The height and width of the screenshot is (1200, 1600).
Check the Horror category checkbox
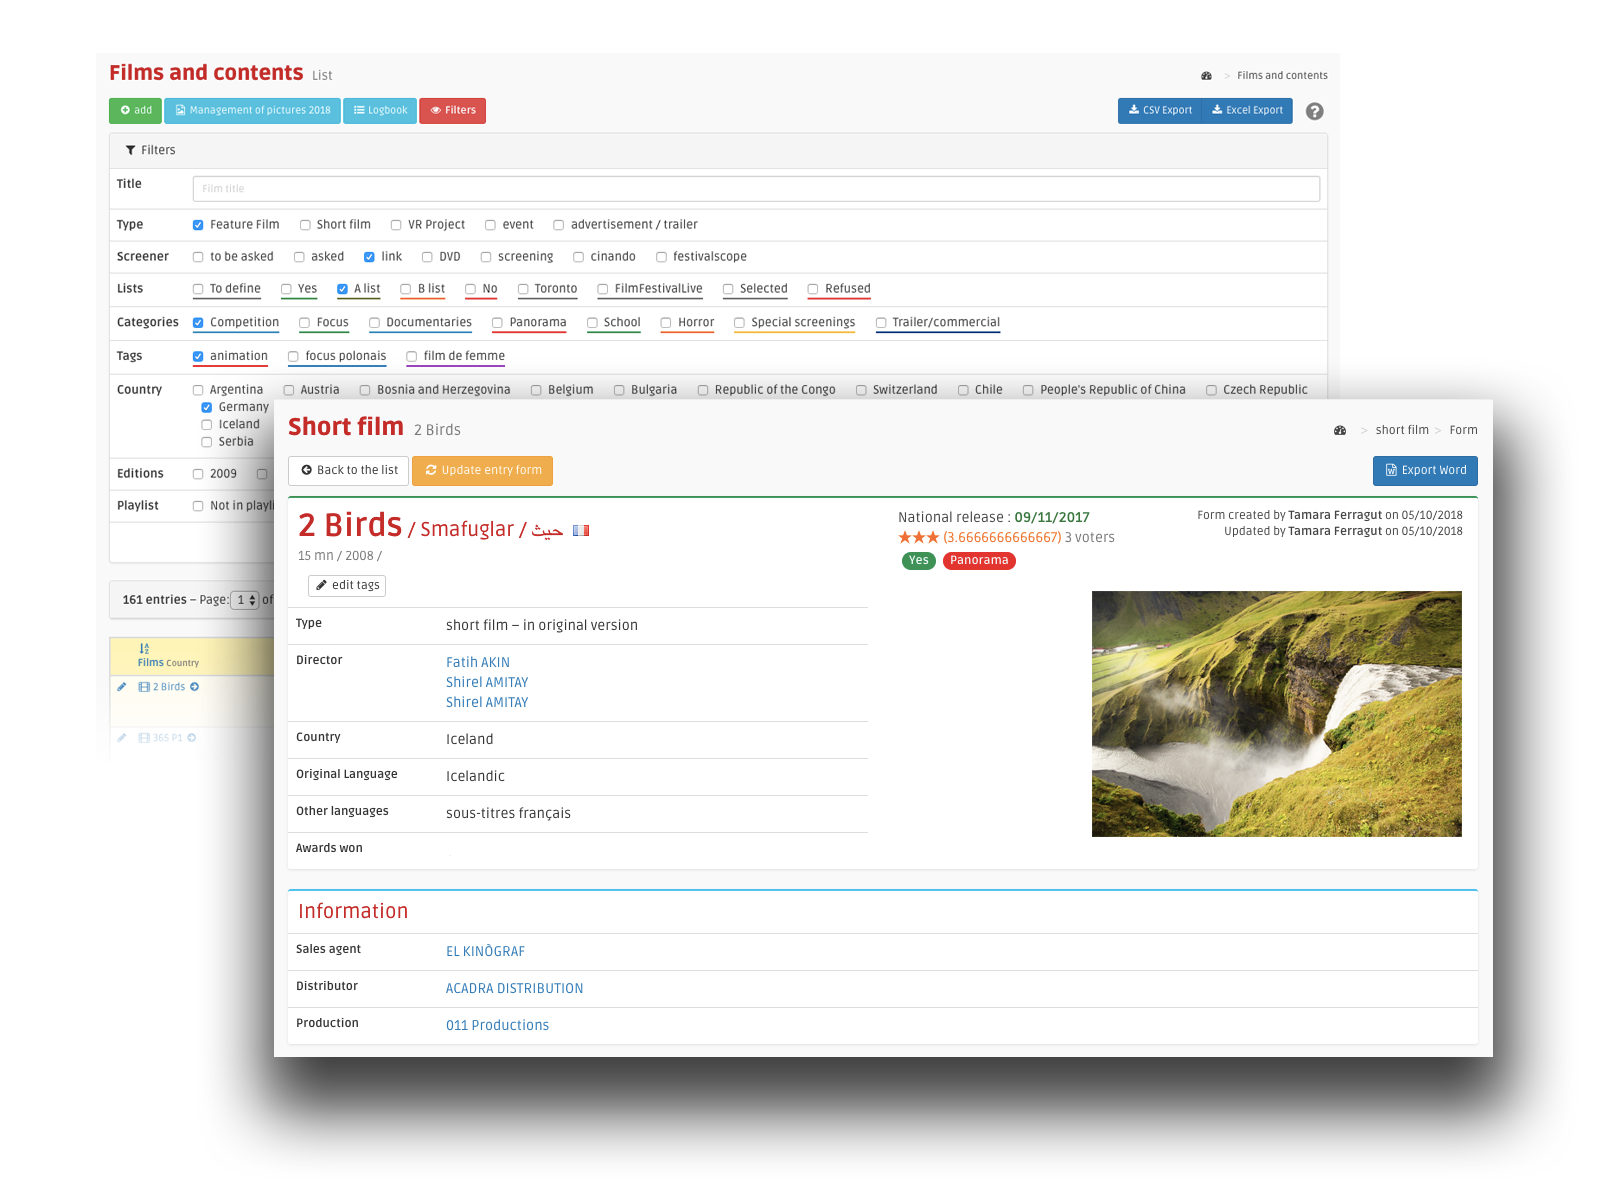click(x=666, y=323)
